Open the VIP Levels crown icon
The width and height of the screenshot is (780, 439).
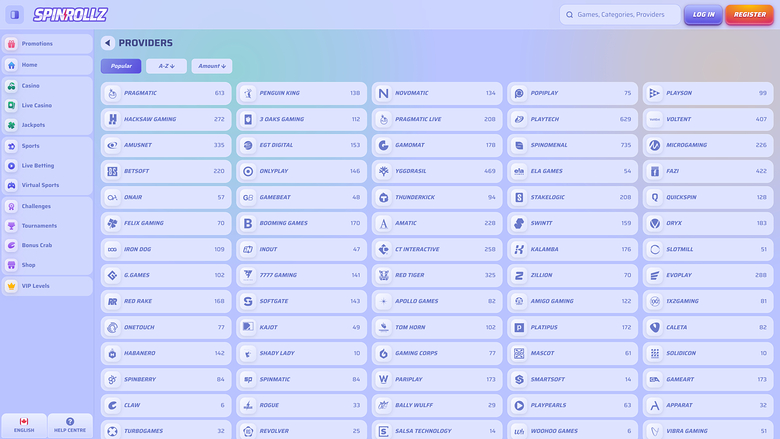[x=12, y=286]
